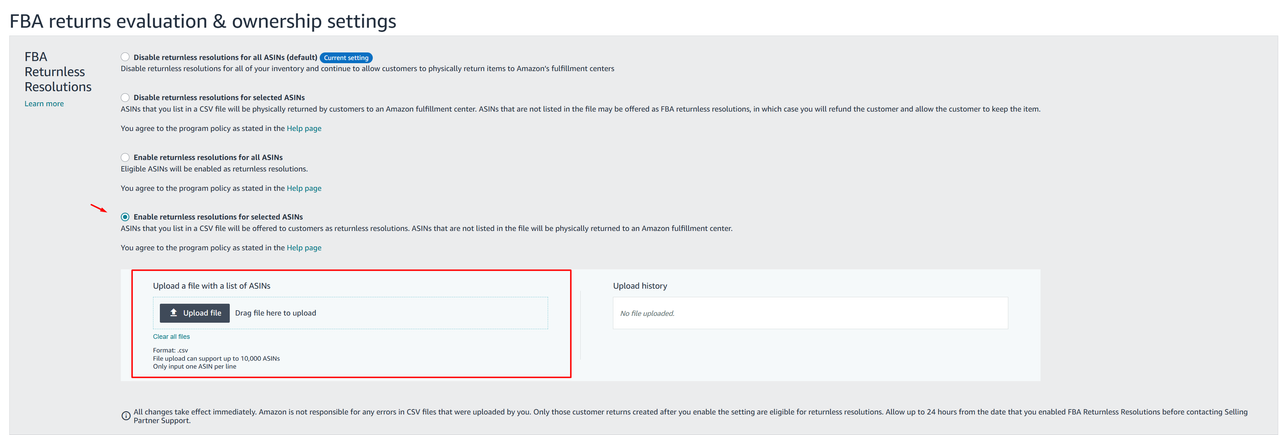This screenshot has height=435, width=1280.
Task: Click the info icon beside the changes notice
Action: 125,416
